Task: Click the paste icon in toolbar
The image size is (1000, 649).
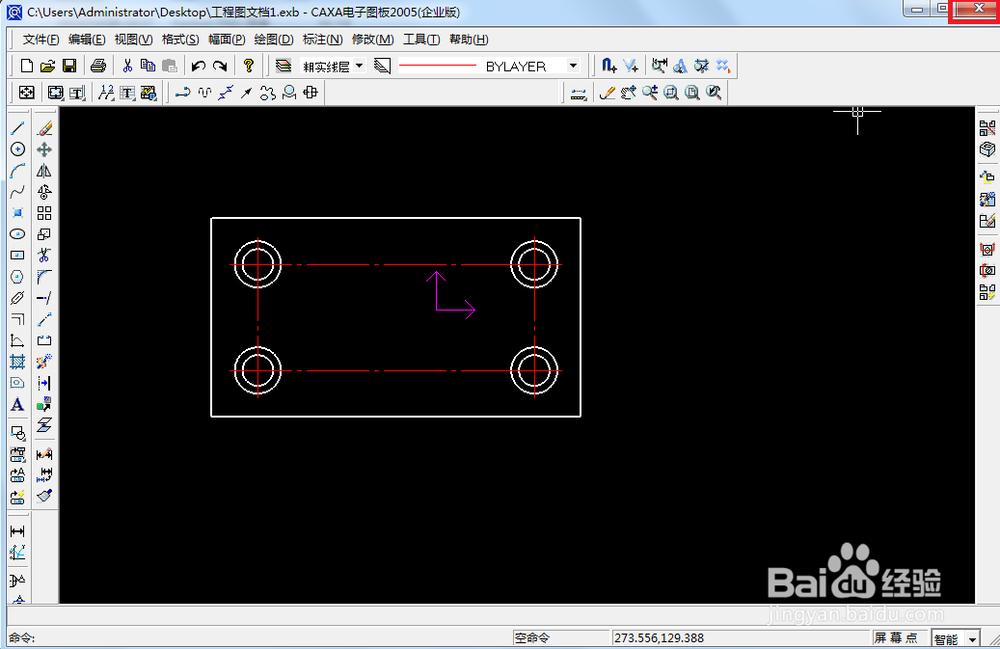Action: click(170, 66)
